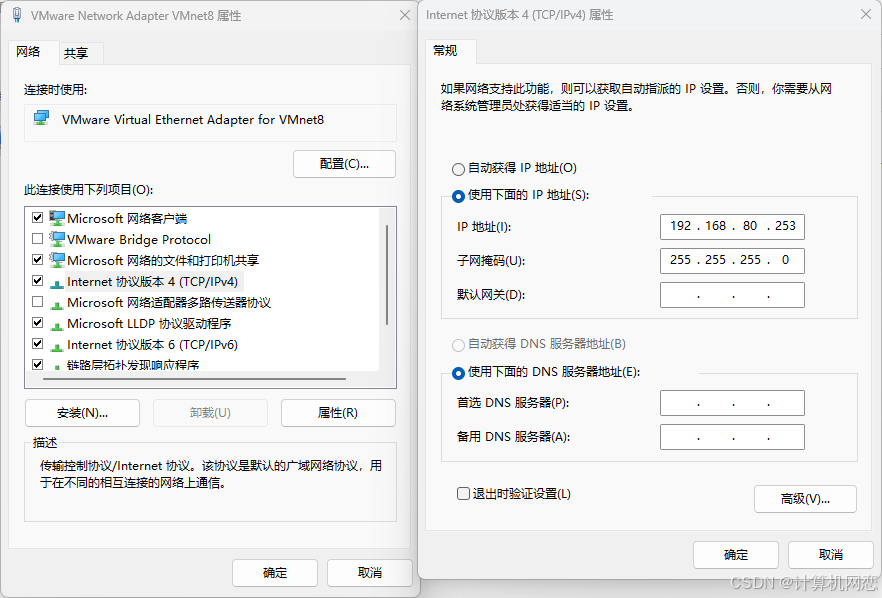This screenshot has width=882, height=598.
Task: Uncheck Internet 协议版本 4 (TCP/IPv4) checkbox
Action: (x=38, y=281)
